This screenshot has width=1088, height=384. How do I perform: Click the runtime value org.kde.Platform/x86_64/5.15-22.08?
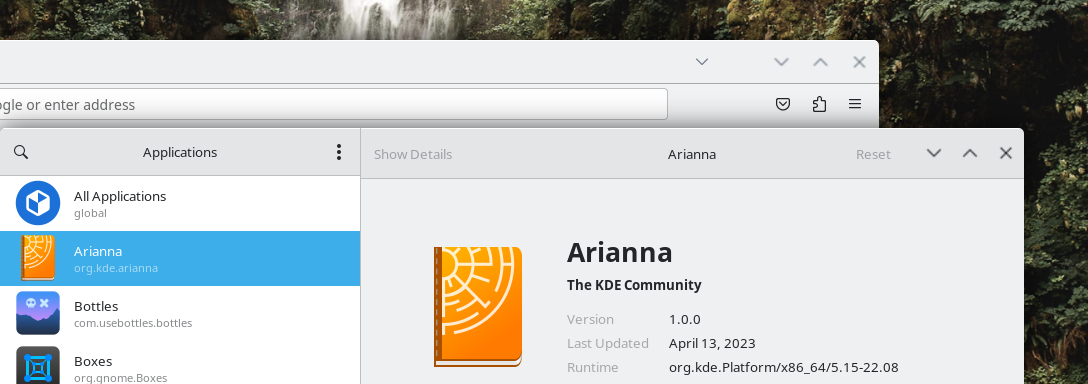[x=783, y=367]
